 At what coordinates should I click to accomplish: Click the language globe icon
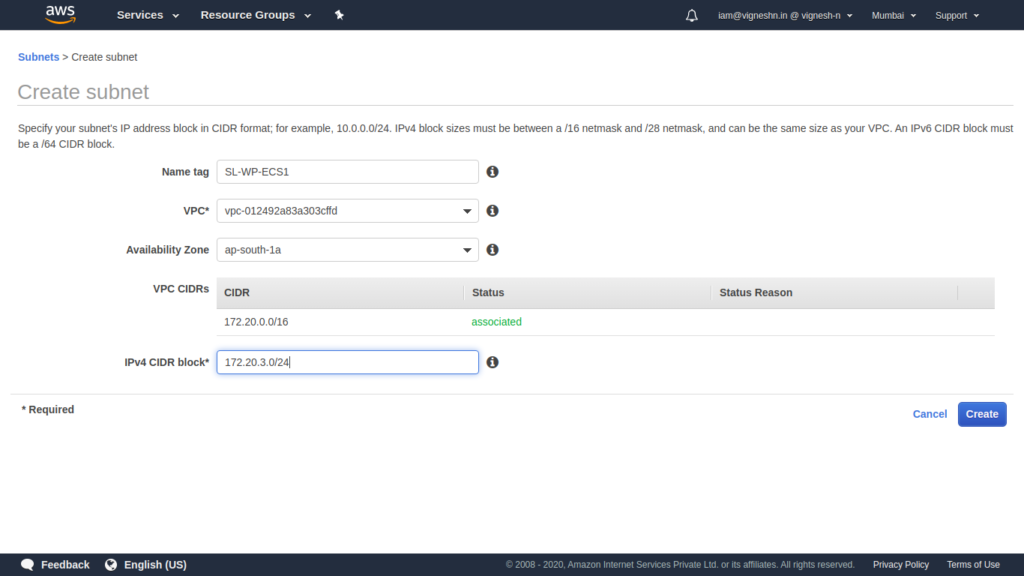(x=111, y=565)
